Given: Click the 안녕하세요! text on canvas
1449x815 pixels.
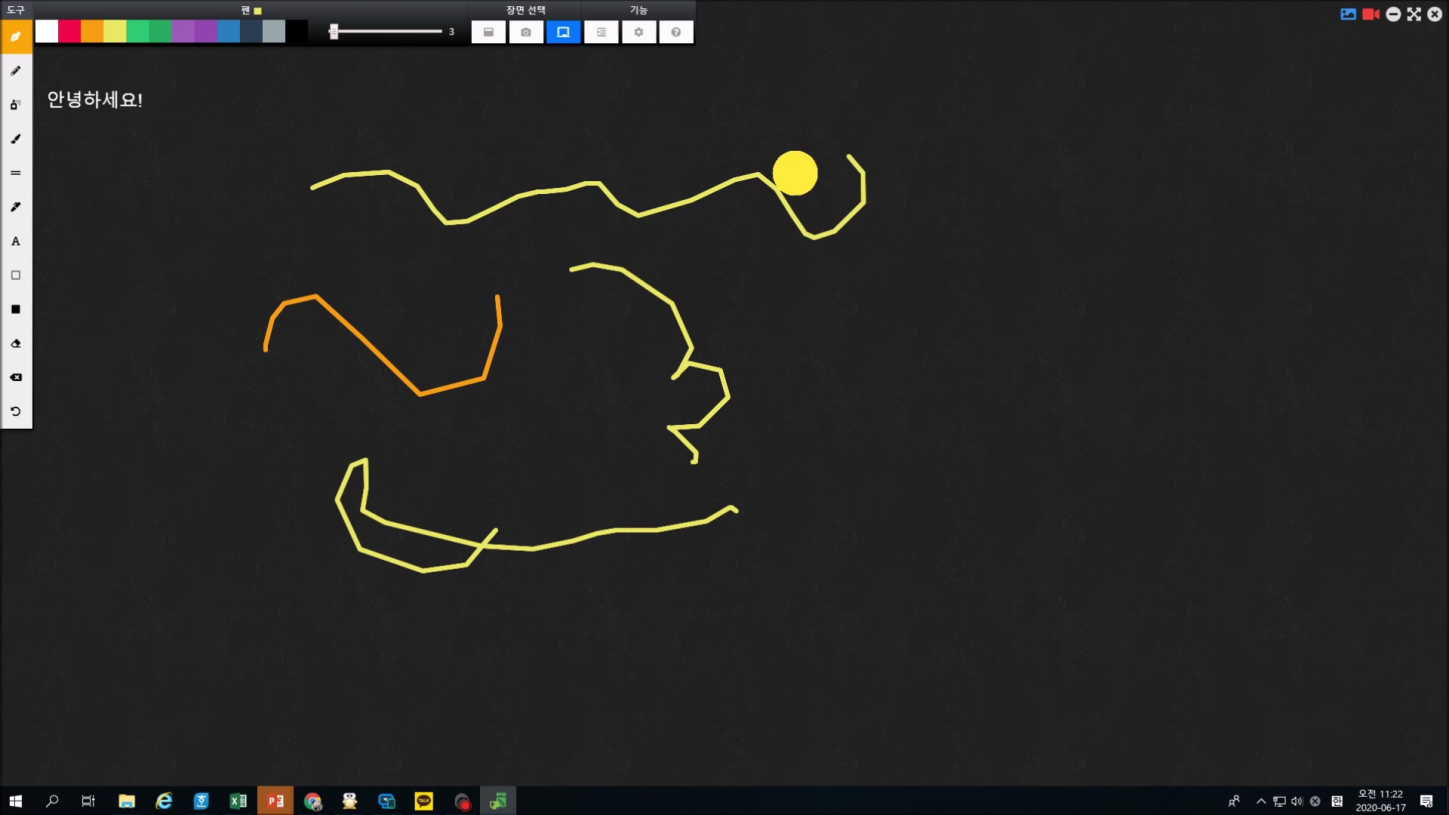Looking at the screenshot, I should point(95,100).
